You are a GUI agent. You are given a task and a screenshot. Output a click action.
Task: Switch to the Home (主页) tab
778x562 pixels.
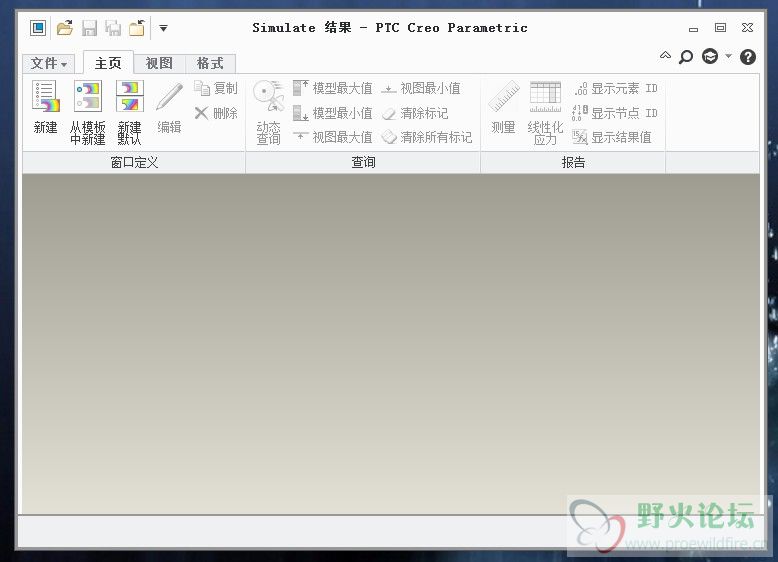coord(108,63)
